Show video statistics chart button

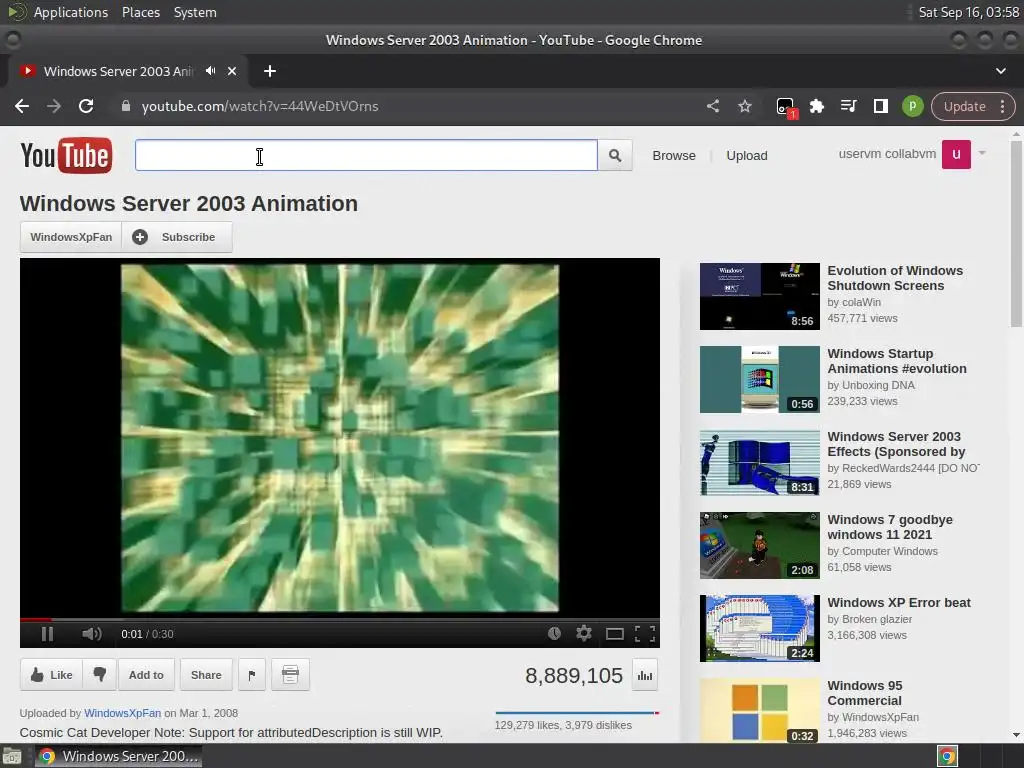pyautogui.click(x=645, y=675)
